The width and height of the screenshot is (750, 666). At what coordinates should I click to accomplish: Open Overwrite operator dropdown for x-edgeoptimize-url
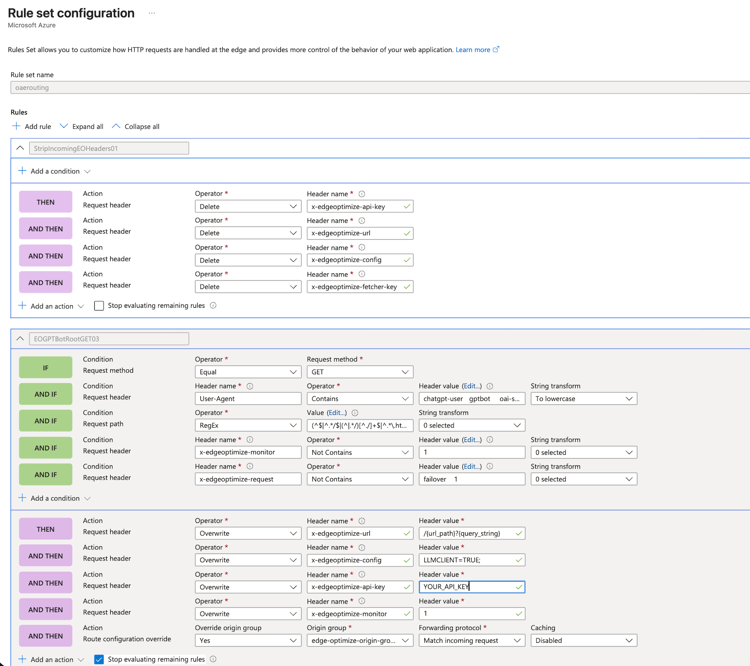tap(248, 533)
